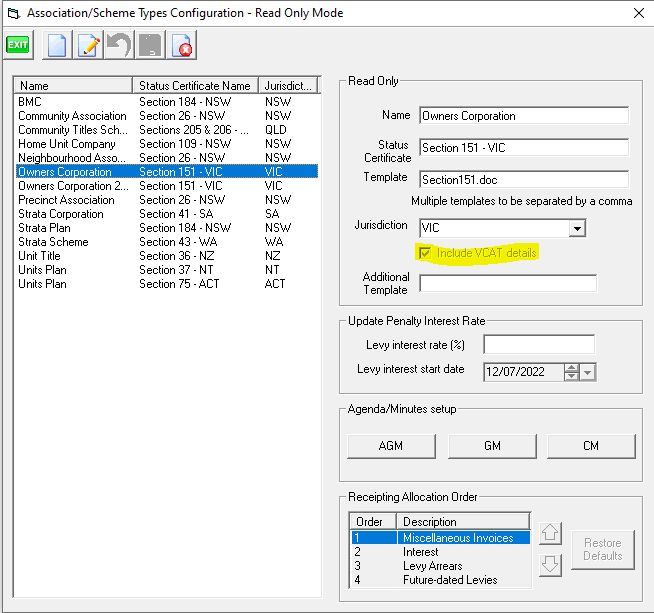Select the Unit Title row

[167, 256]
